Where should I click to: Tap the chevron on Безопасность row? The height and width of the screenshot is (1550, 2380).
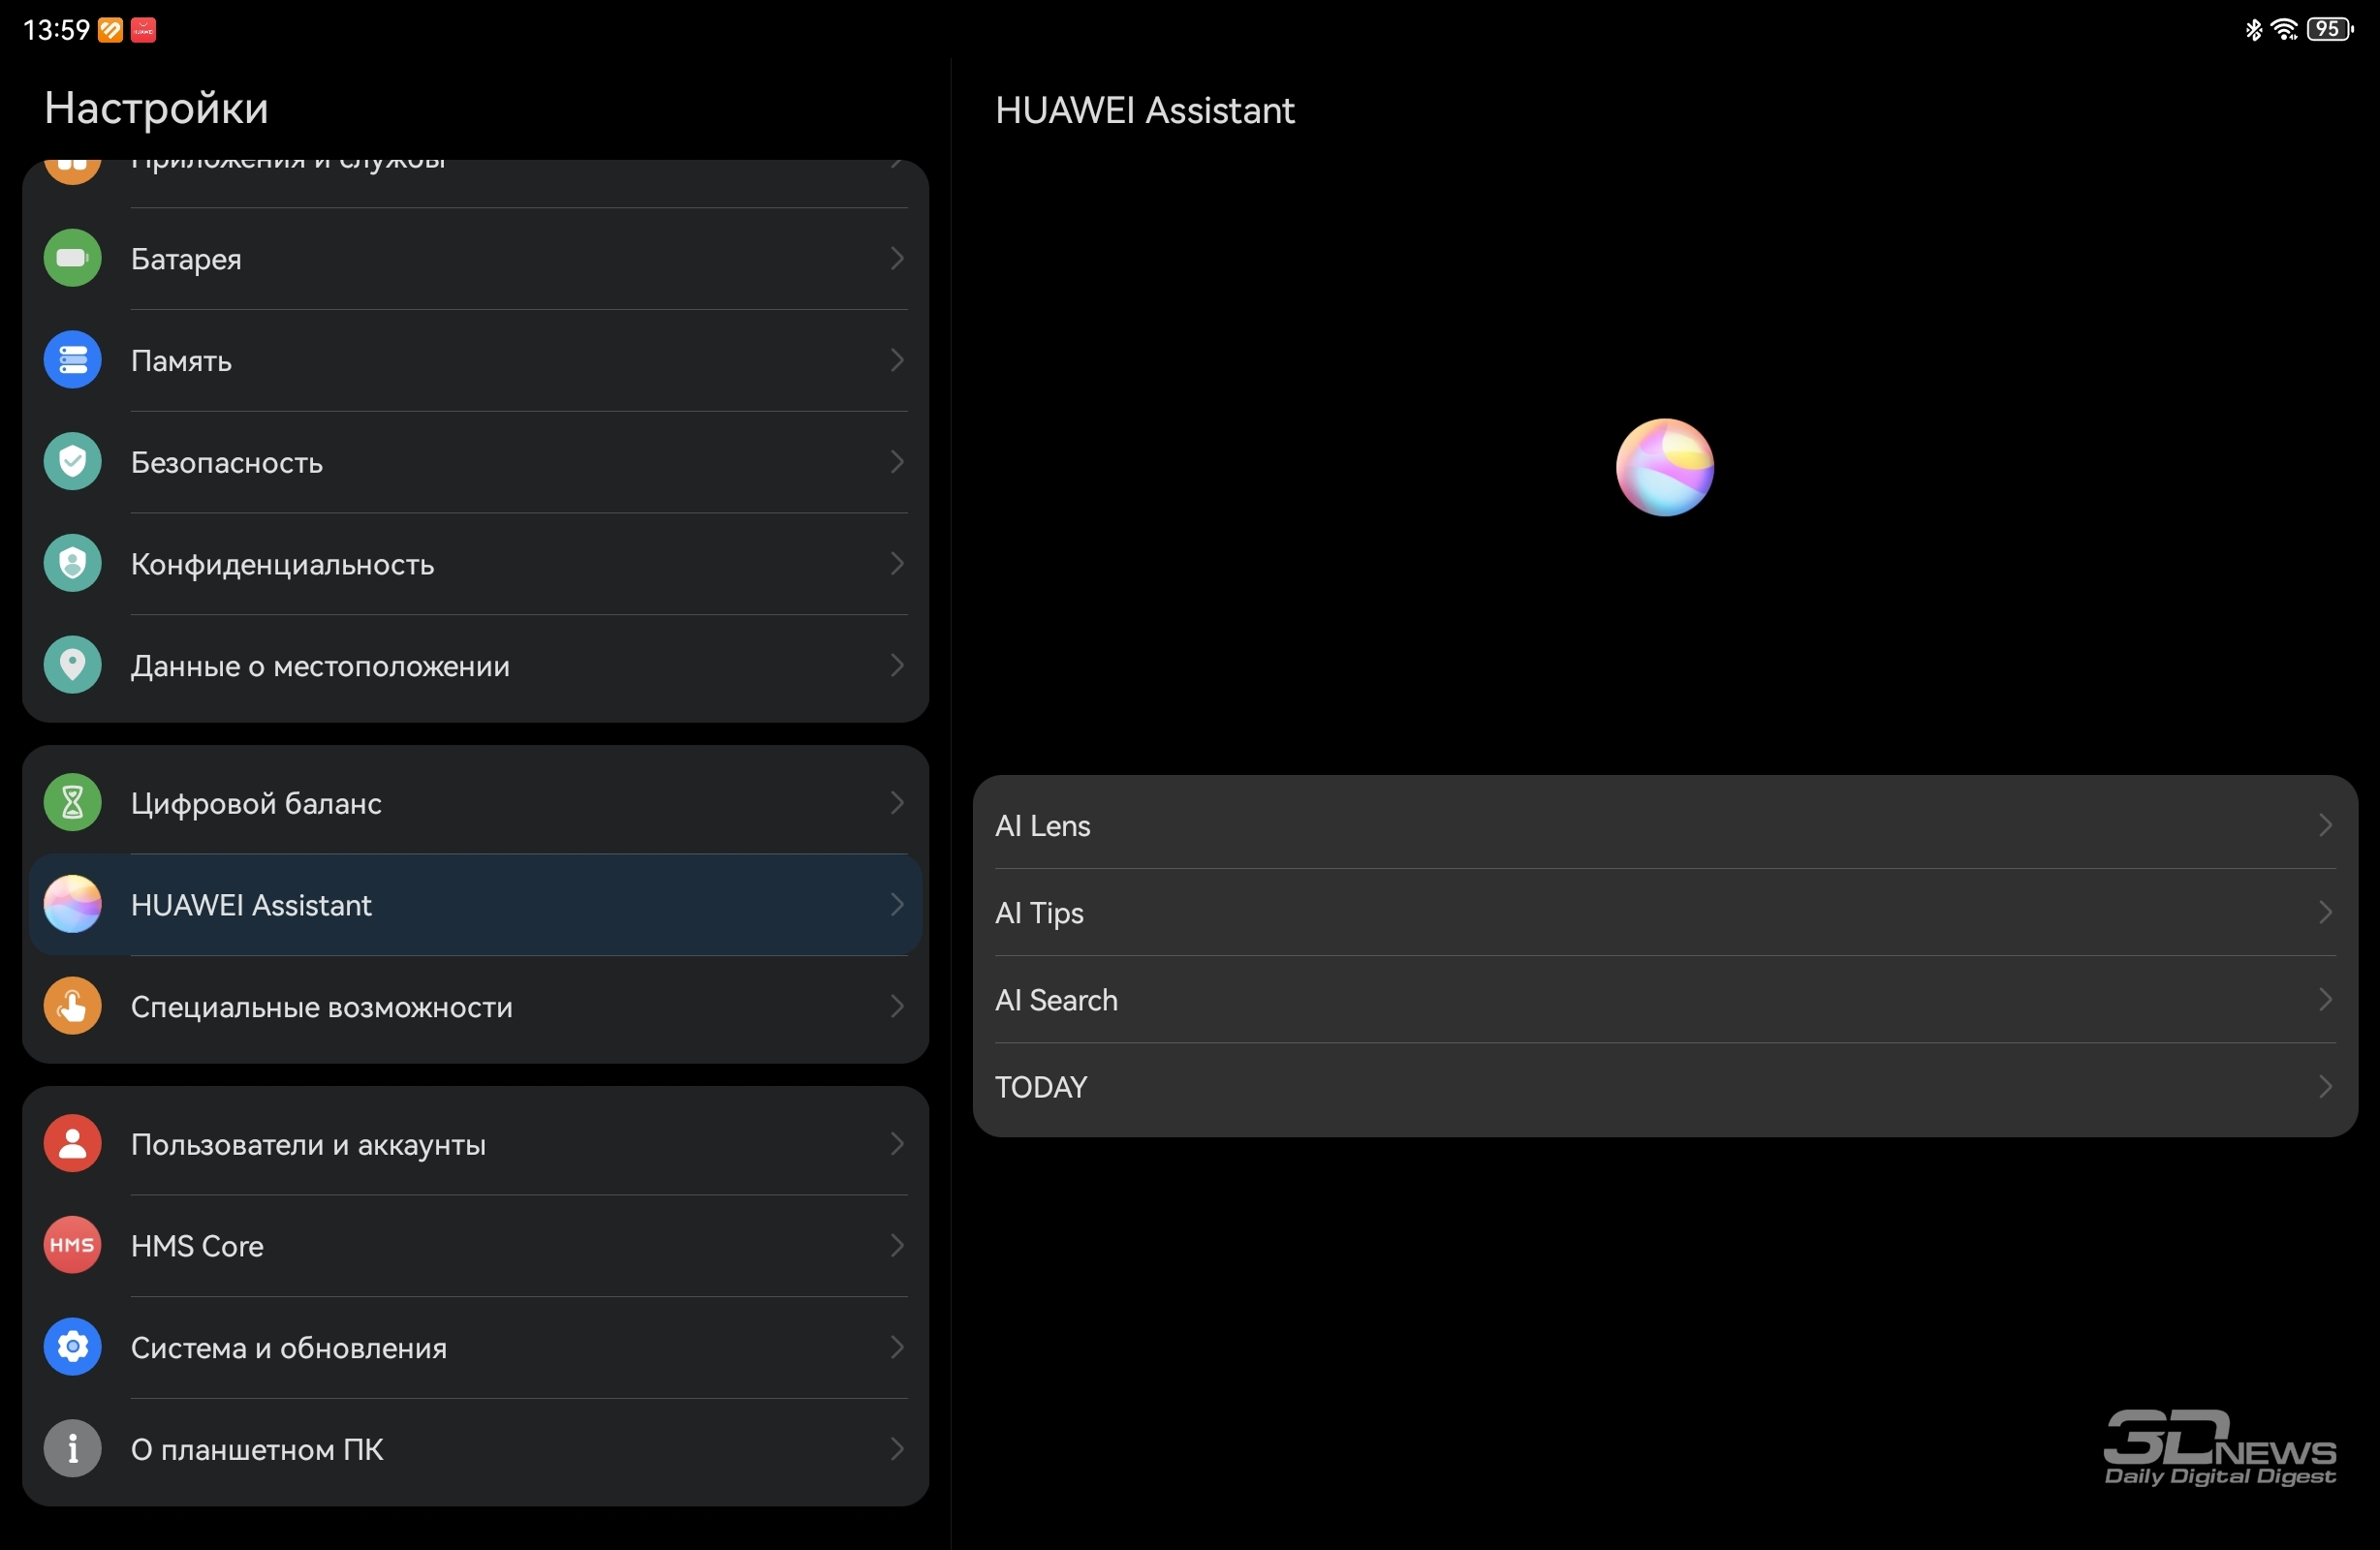pos(897,463)
